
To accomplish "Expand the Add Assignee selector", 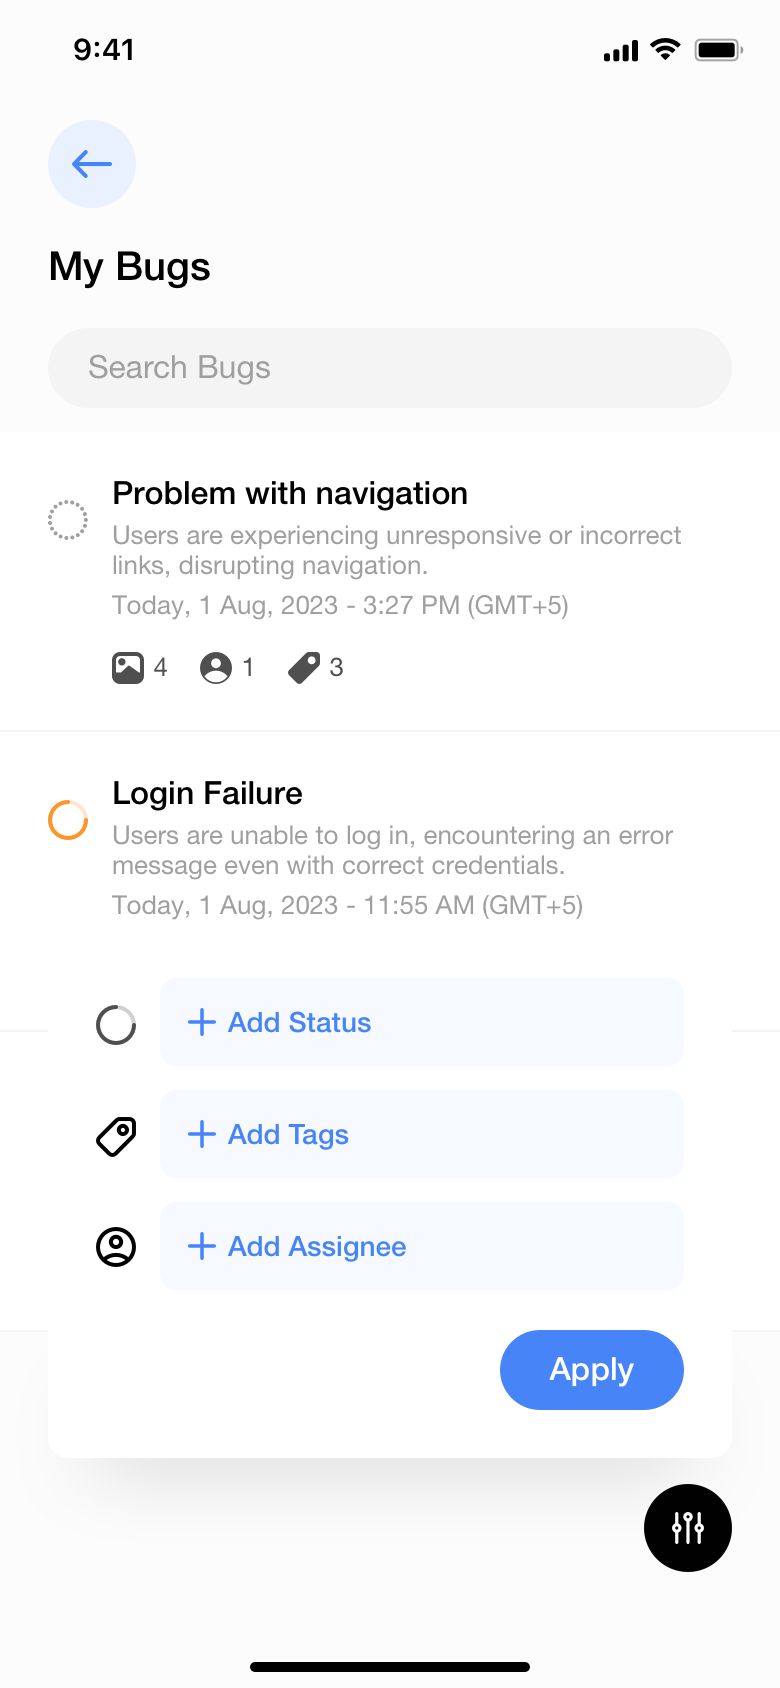I will pos(421,1246).
